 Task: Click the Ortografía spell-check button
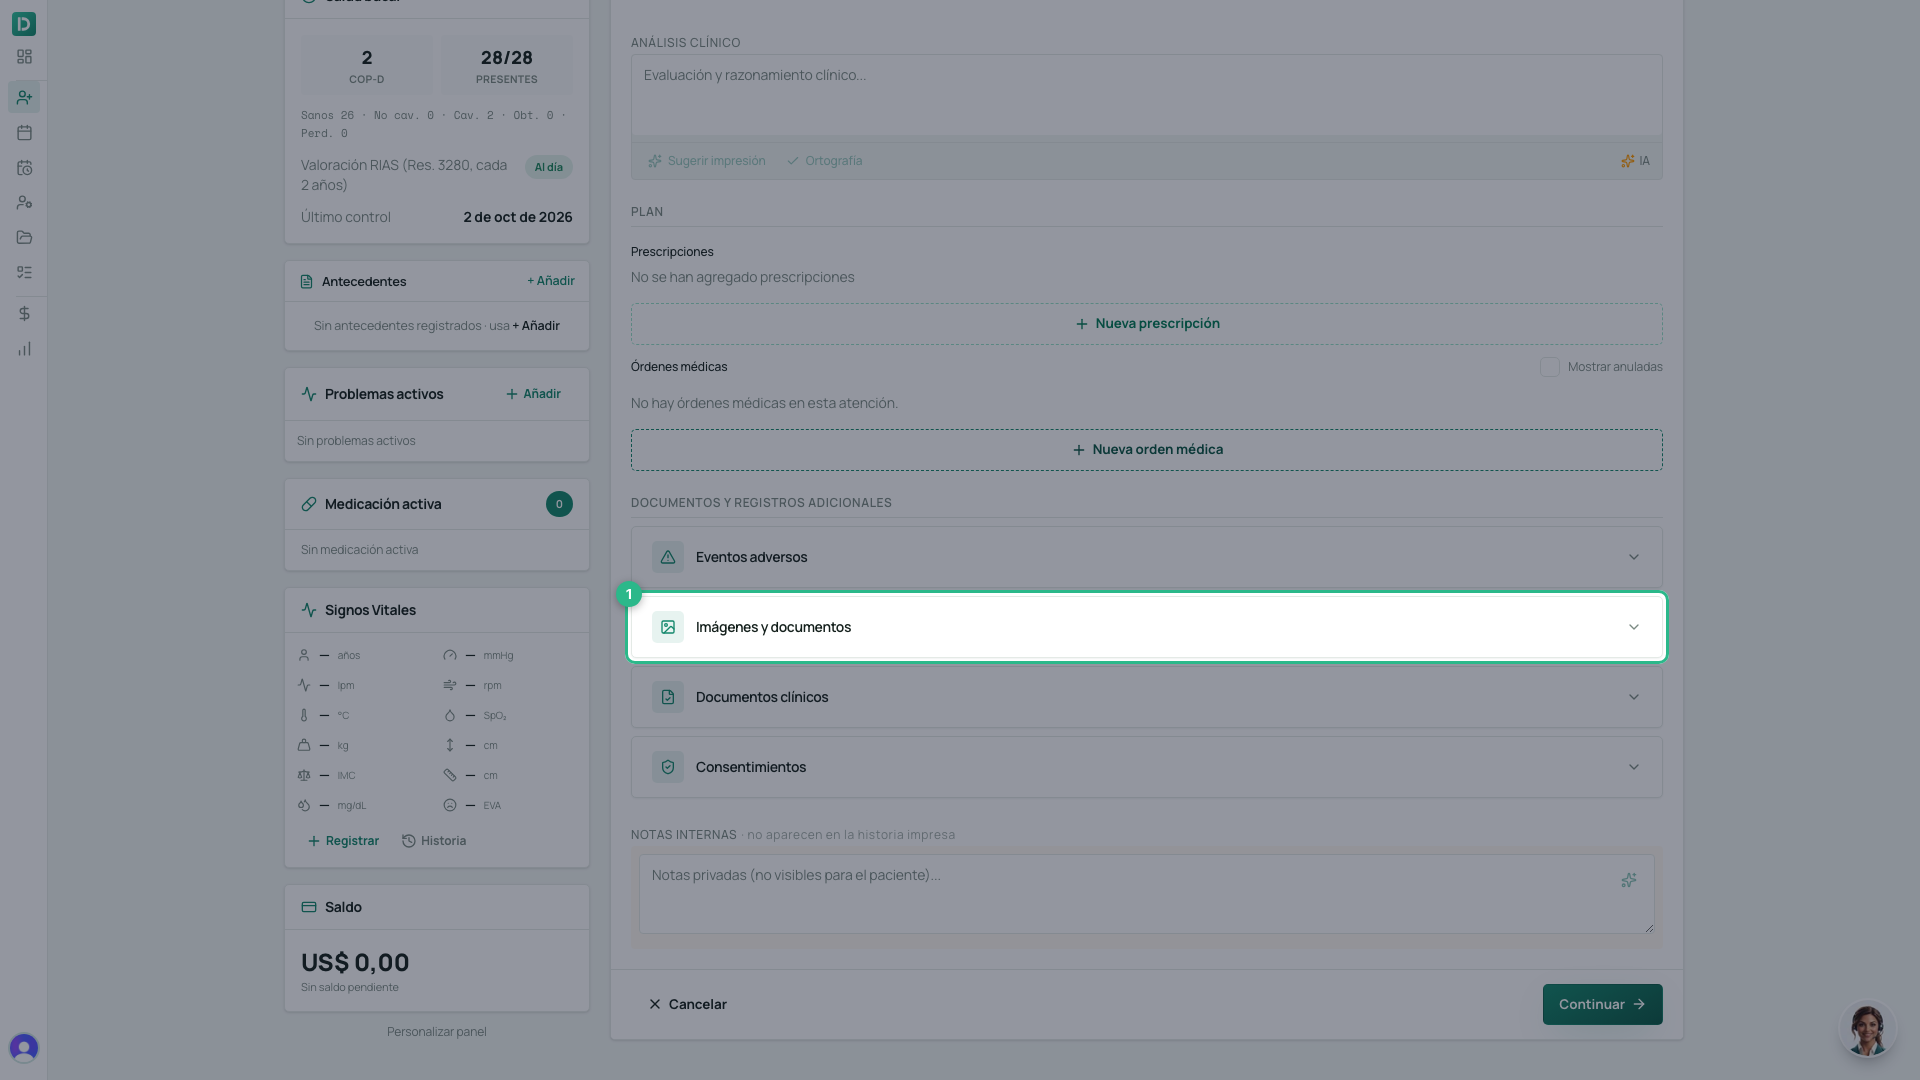824,161
